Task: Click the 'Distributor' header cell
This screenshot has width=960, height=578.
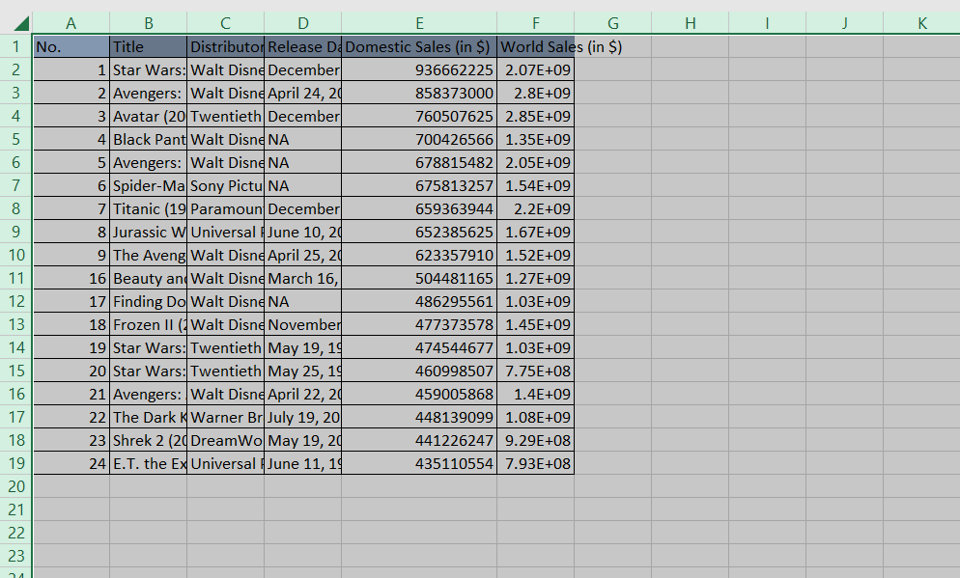Action: click(x=225, y=47)
